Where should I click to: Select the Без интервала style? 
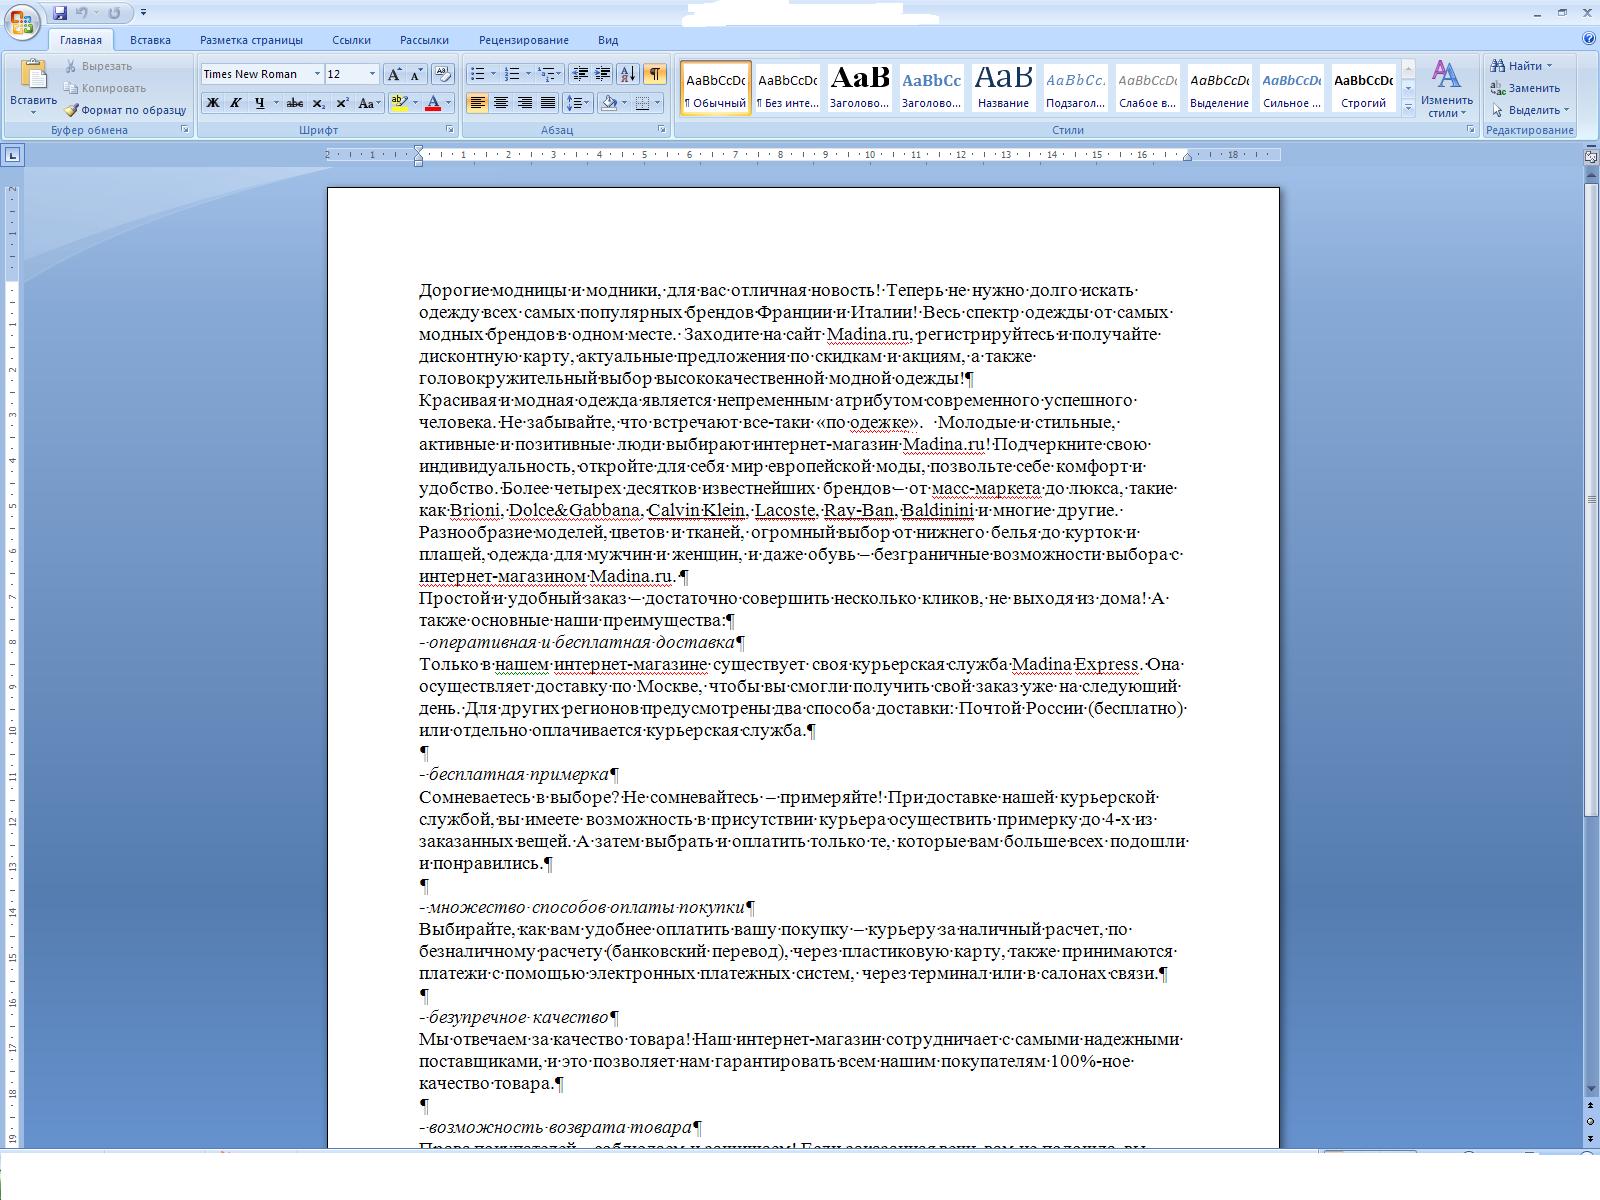788,88
